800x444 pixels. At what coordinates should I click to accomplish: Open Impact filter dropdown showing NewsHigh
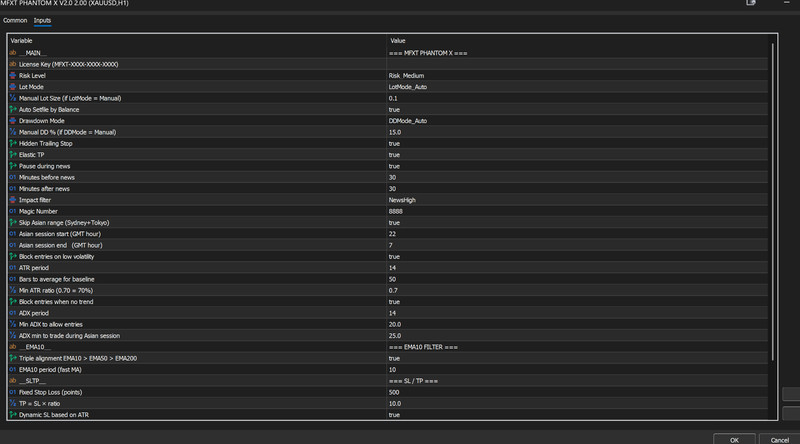[577, 200]
